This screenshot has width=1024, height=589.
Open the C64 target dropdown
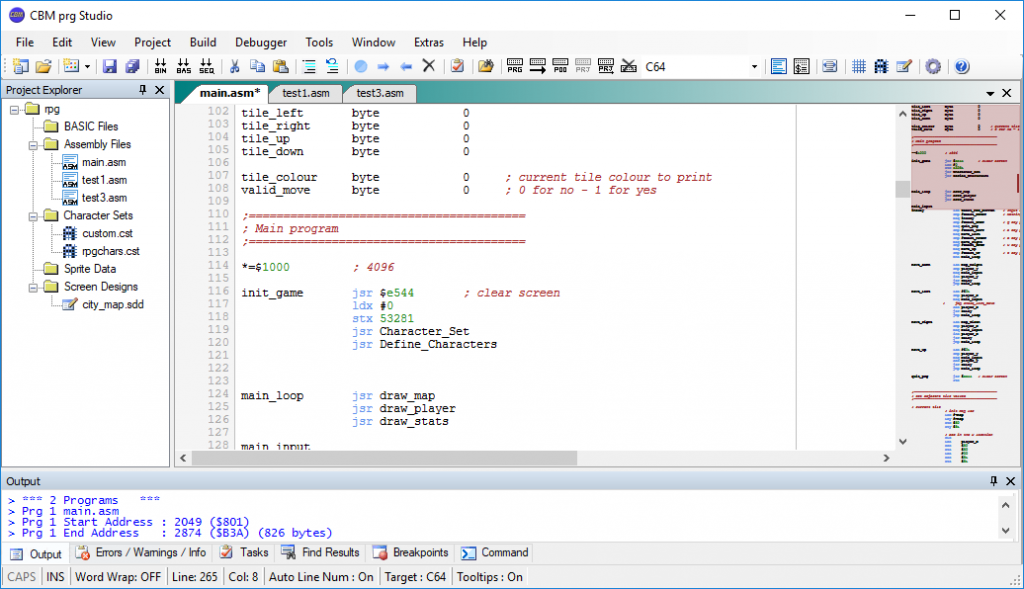[755, 67]
